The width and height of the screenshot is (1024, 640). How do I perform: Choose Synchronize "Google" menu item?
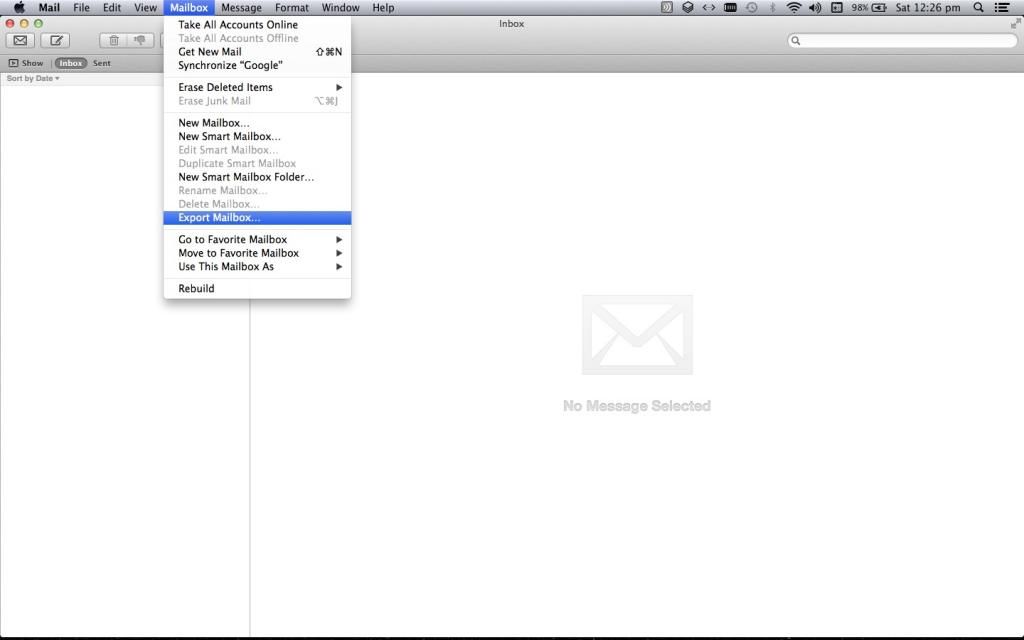257,66
